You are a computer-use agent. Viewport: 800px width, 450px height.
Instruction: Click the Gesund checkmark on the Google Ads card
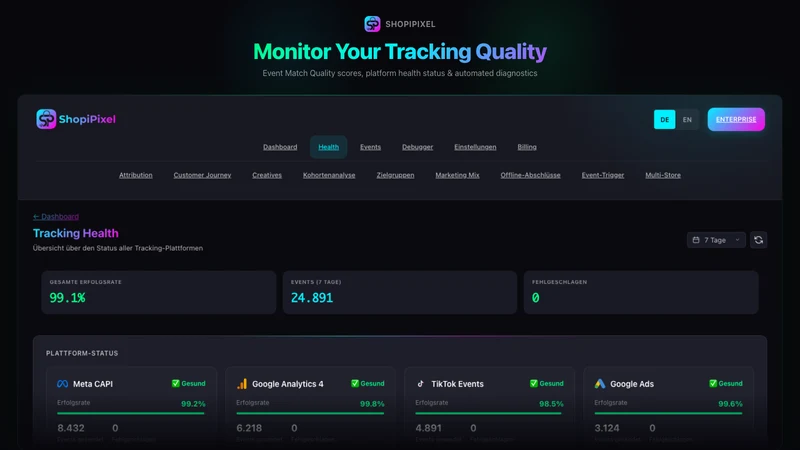[x=713, y=383]
